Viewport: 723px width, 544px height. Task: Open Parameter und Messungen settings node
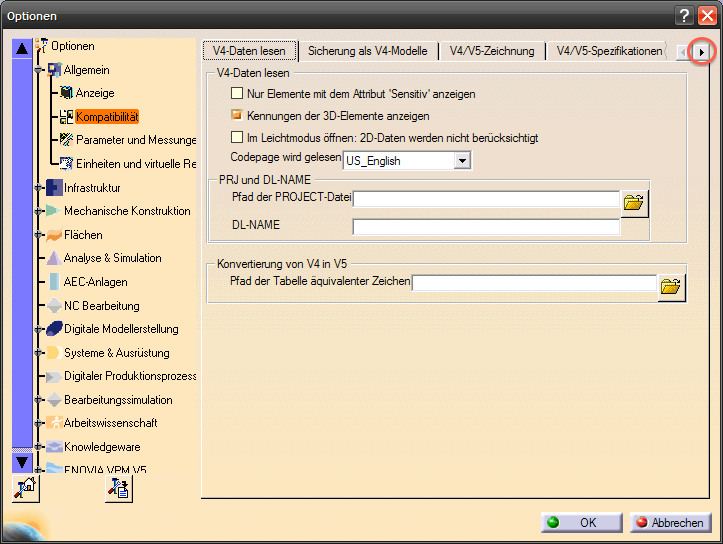click(135, 140)
